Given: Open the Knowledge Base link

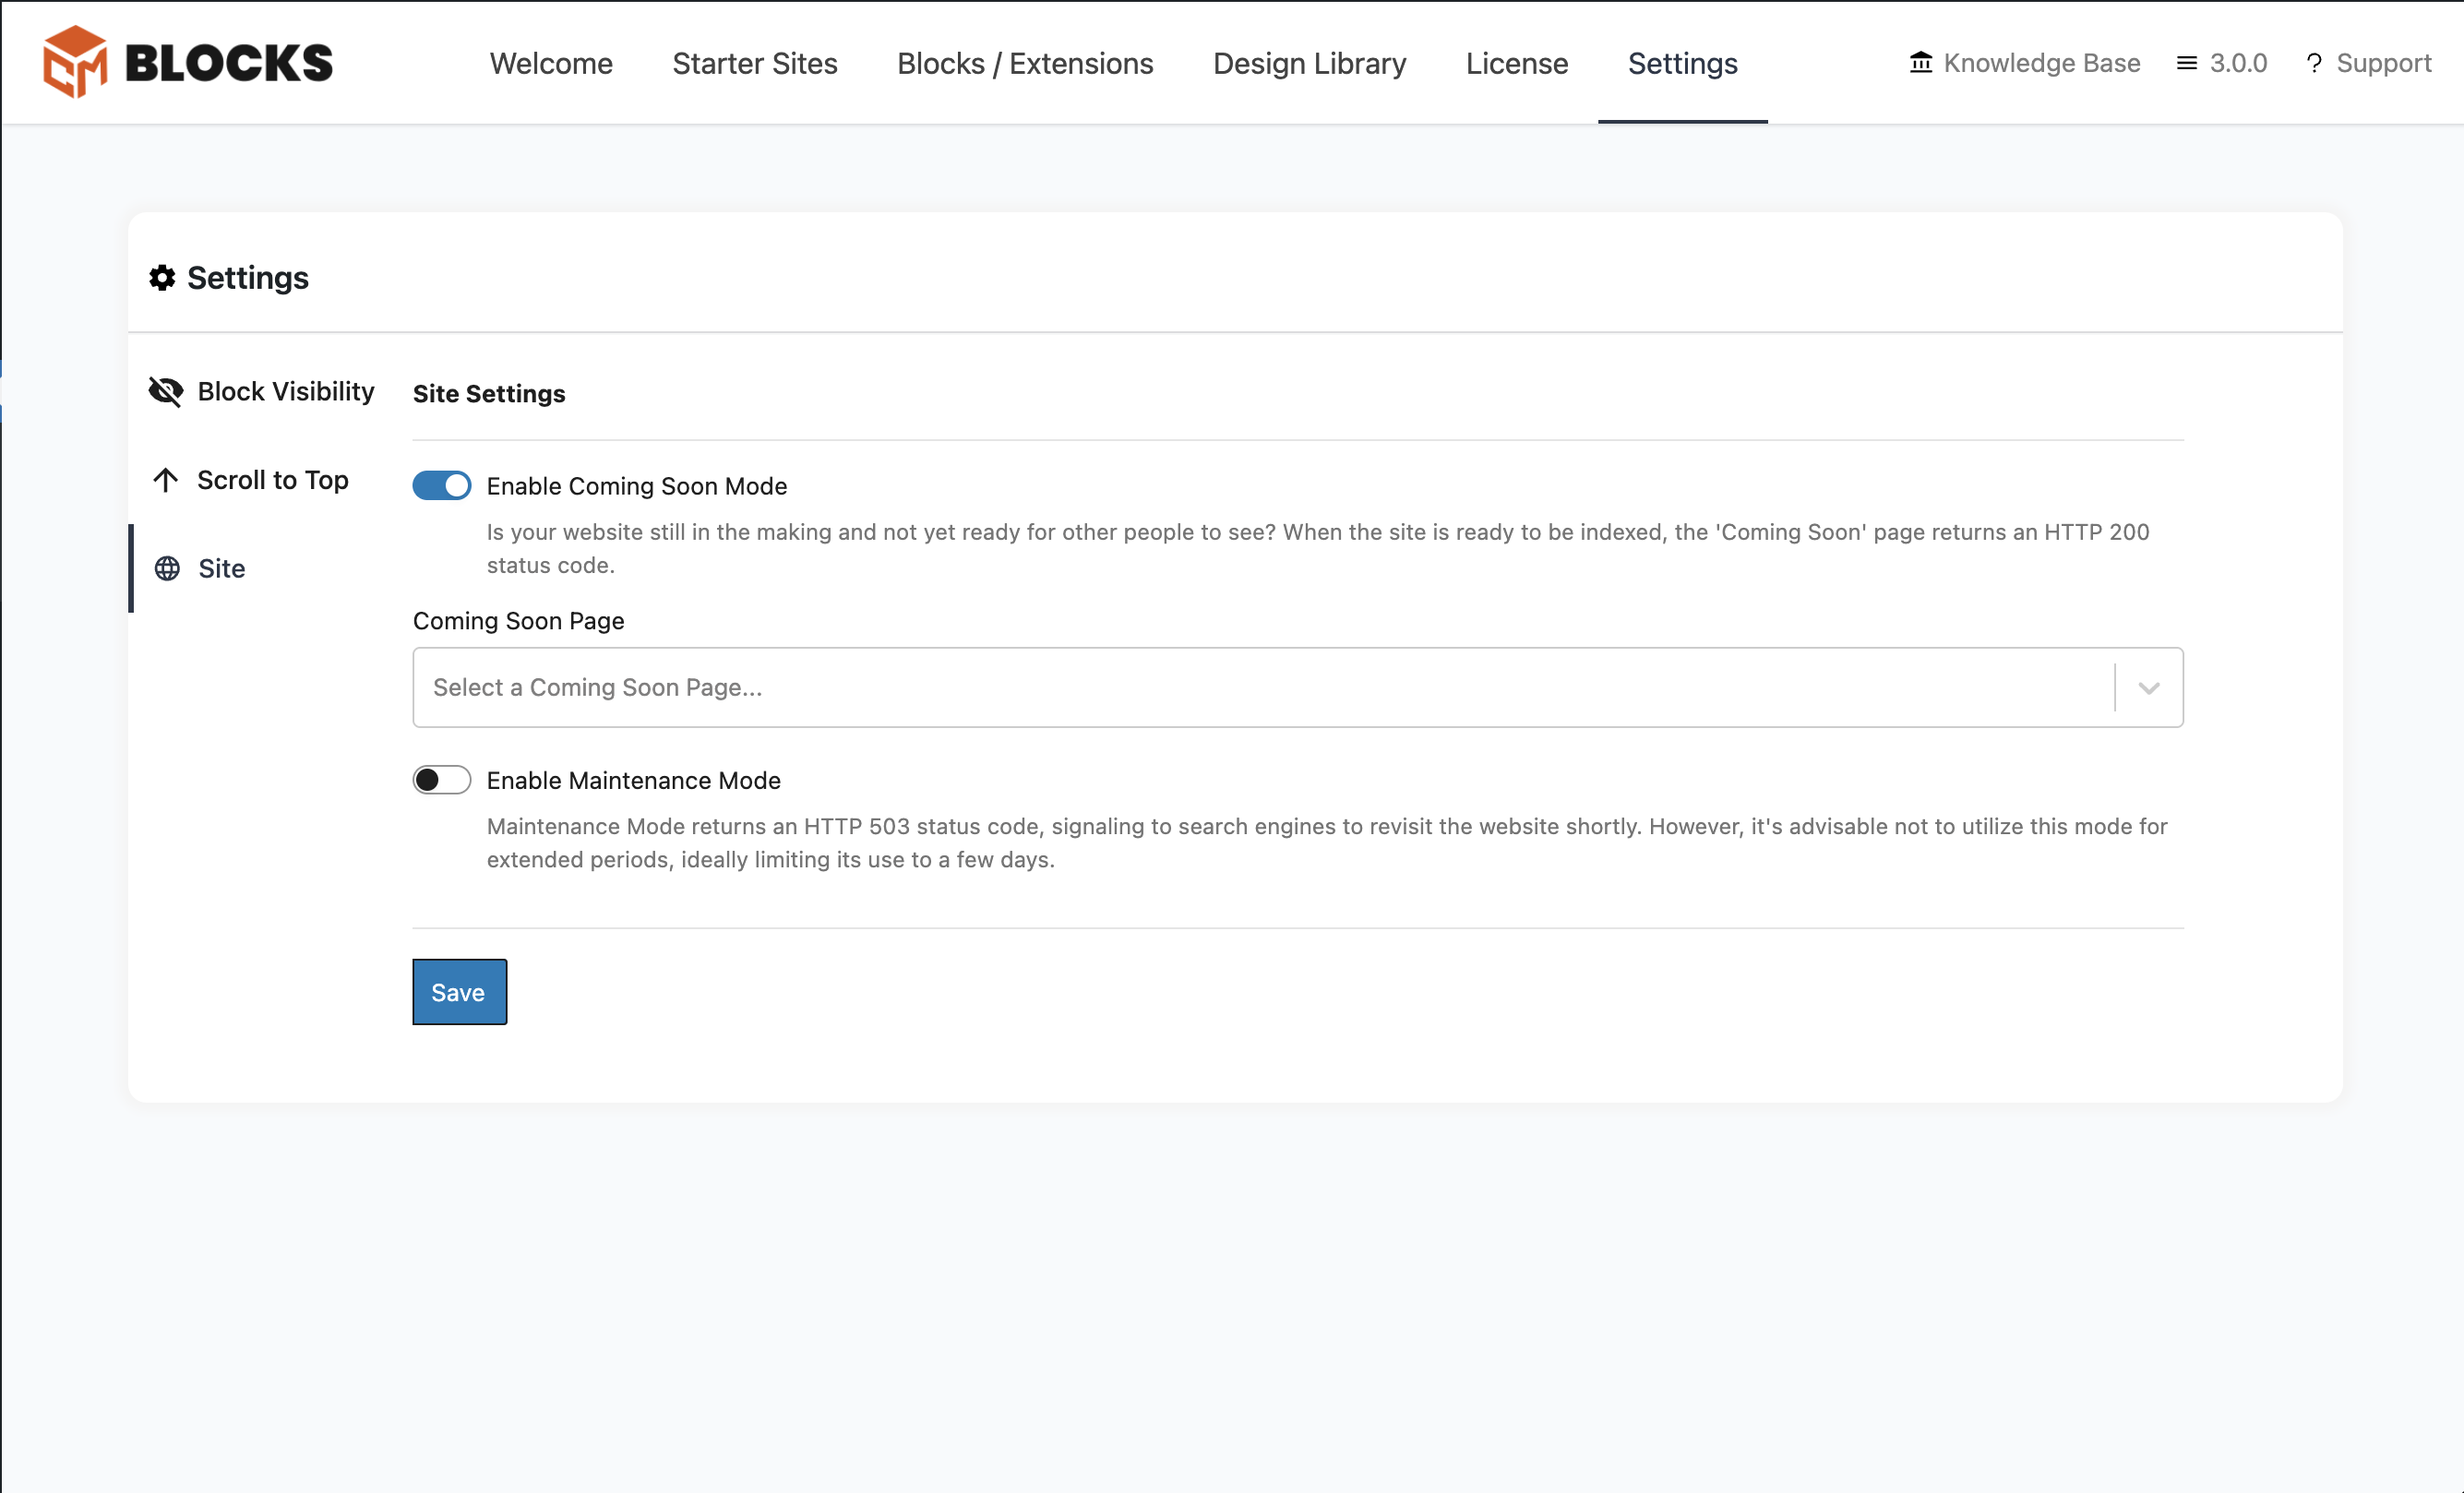Looking at the screenshot, I should (2040, 63).
